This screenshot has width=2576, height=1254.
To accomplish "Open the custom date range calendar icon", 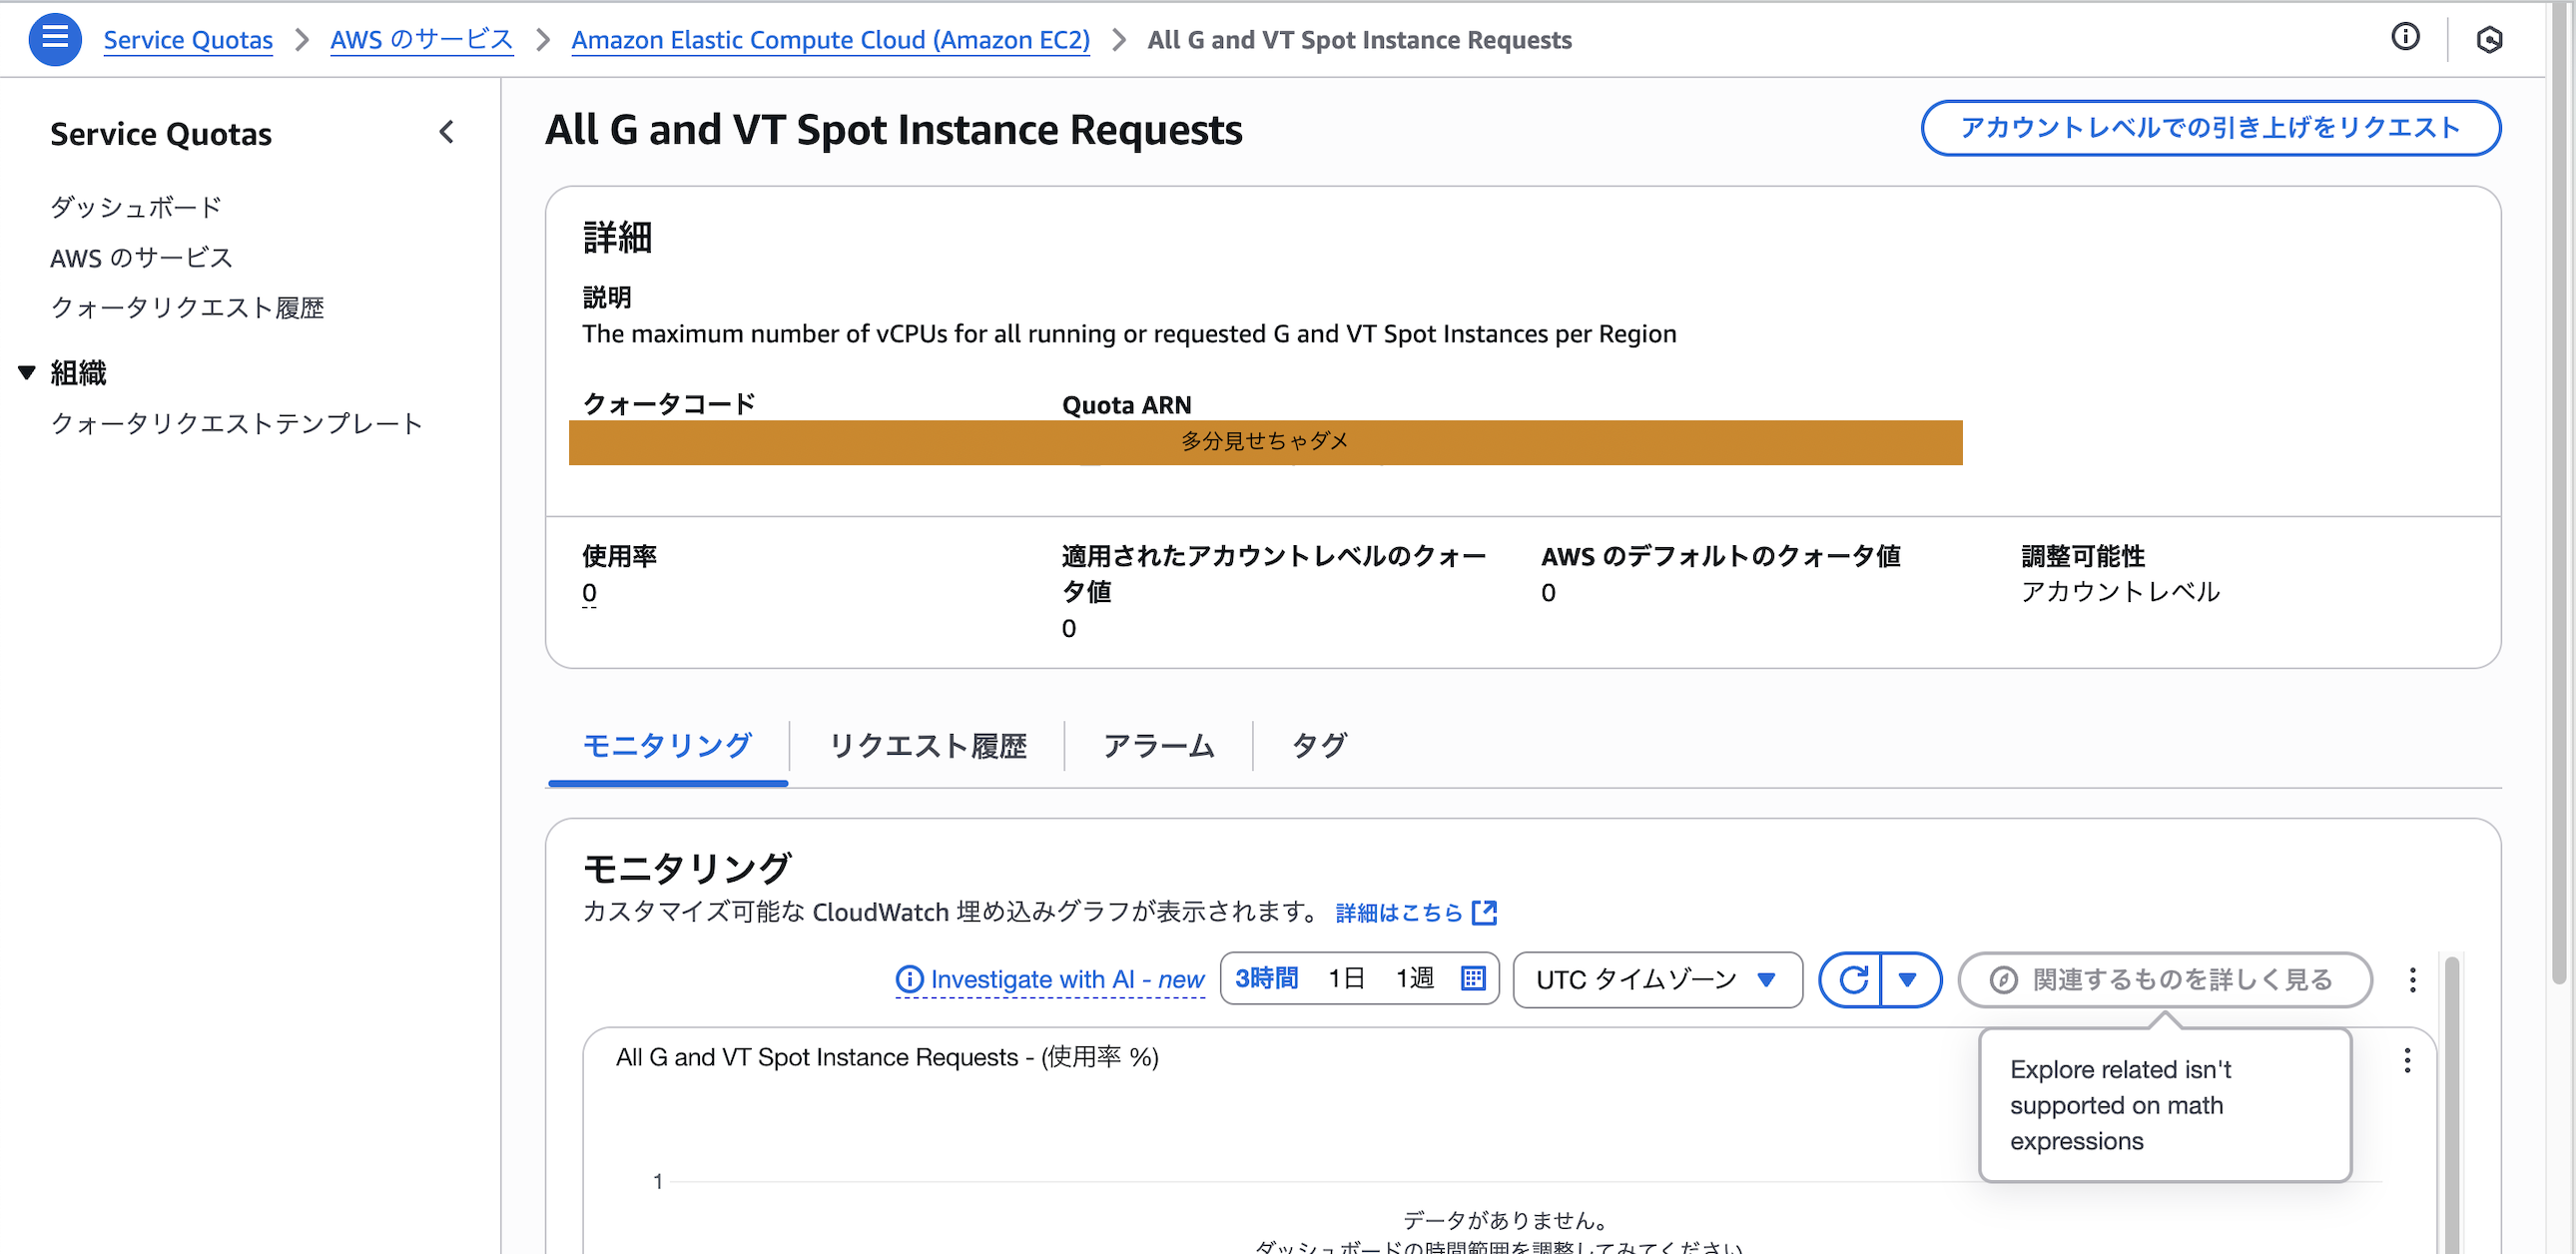I will pyautogui.click(x=1473, y=978).
